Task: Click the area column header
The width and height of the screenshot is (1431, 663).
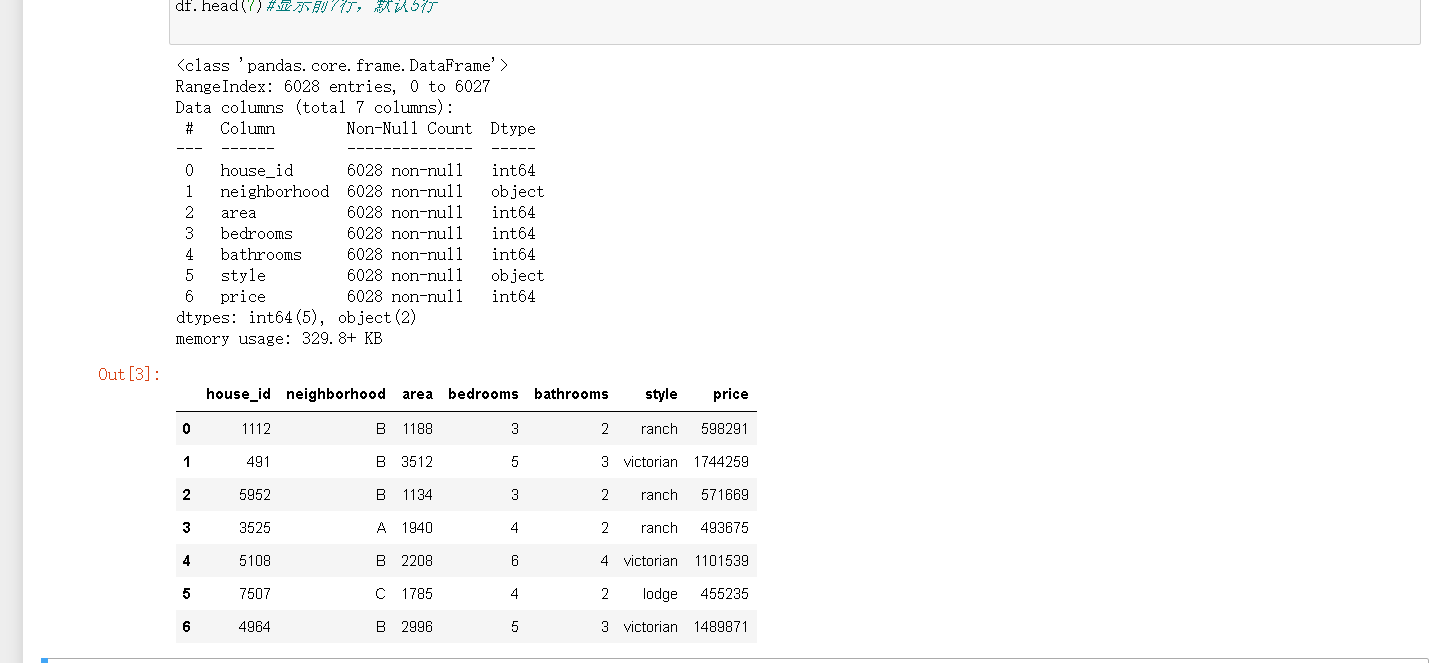Action: coord(417,394)
